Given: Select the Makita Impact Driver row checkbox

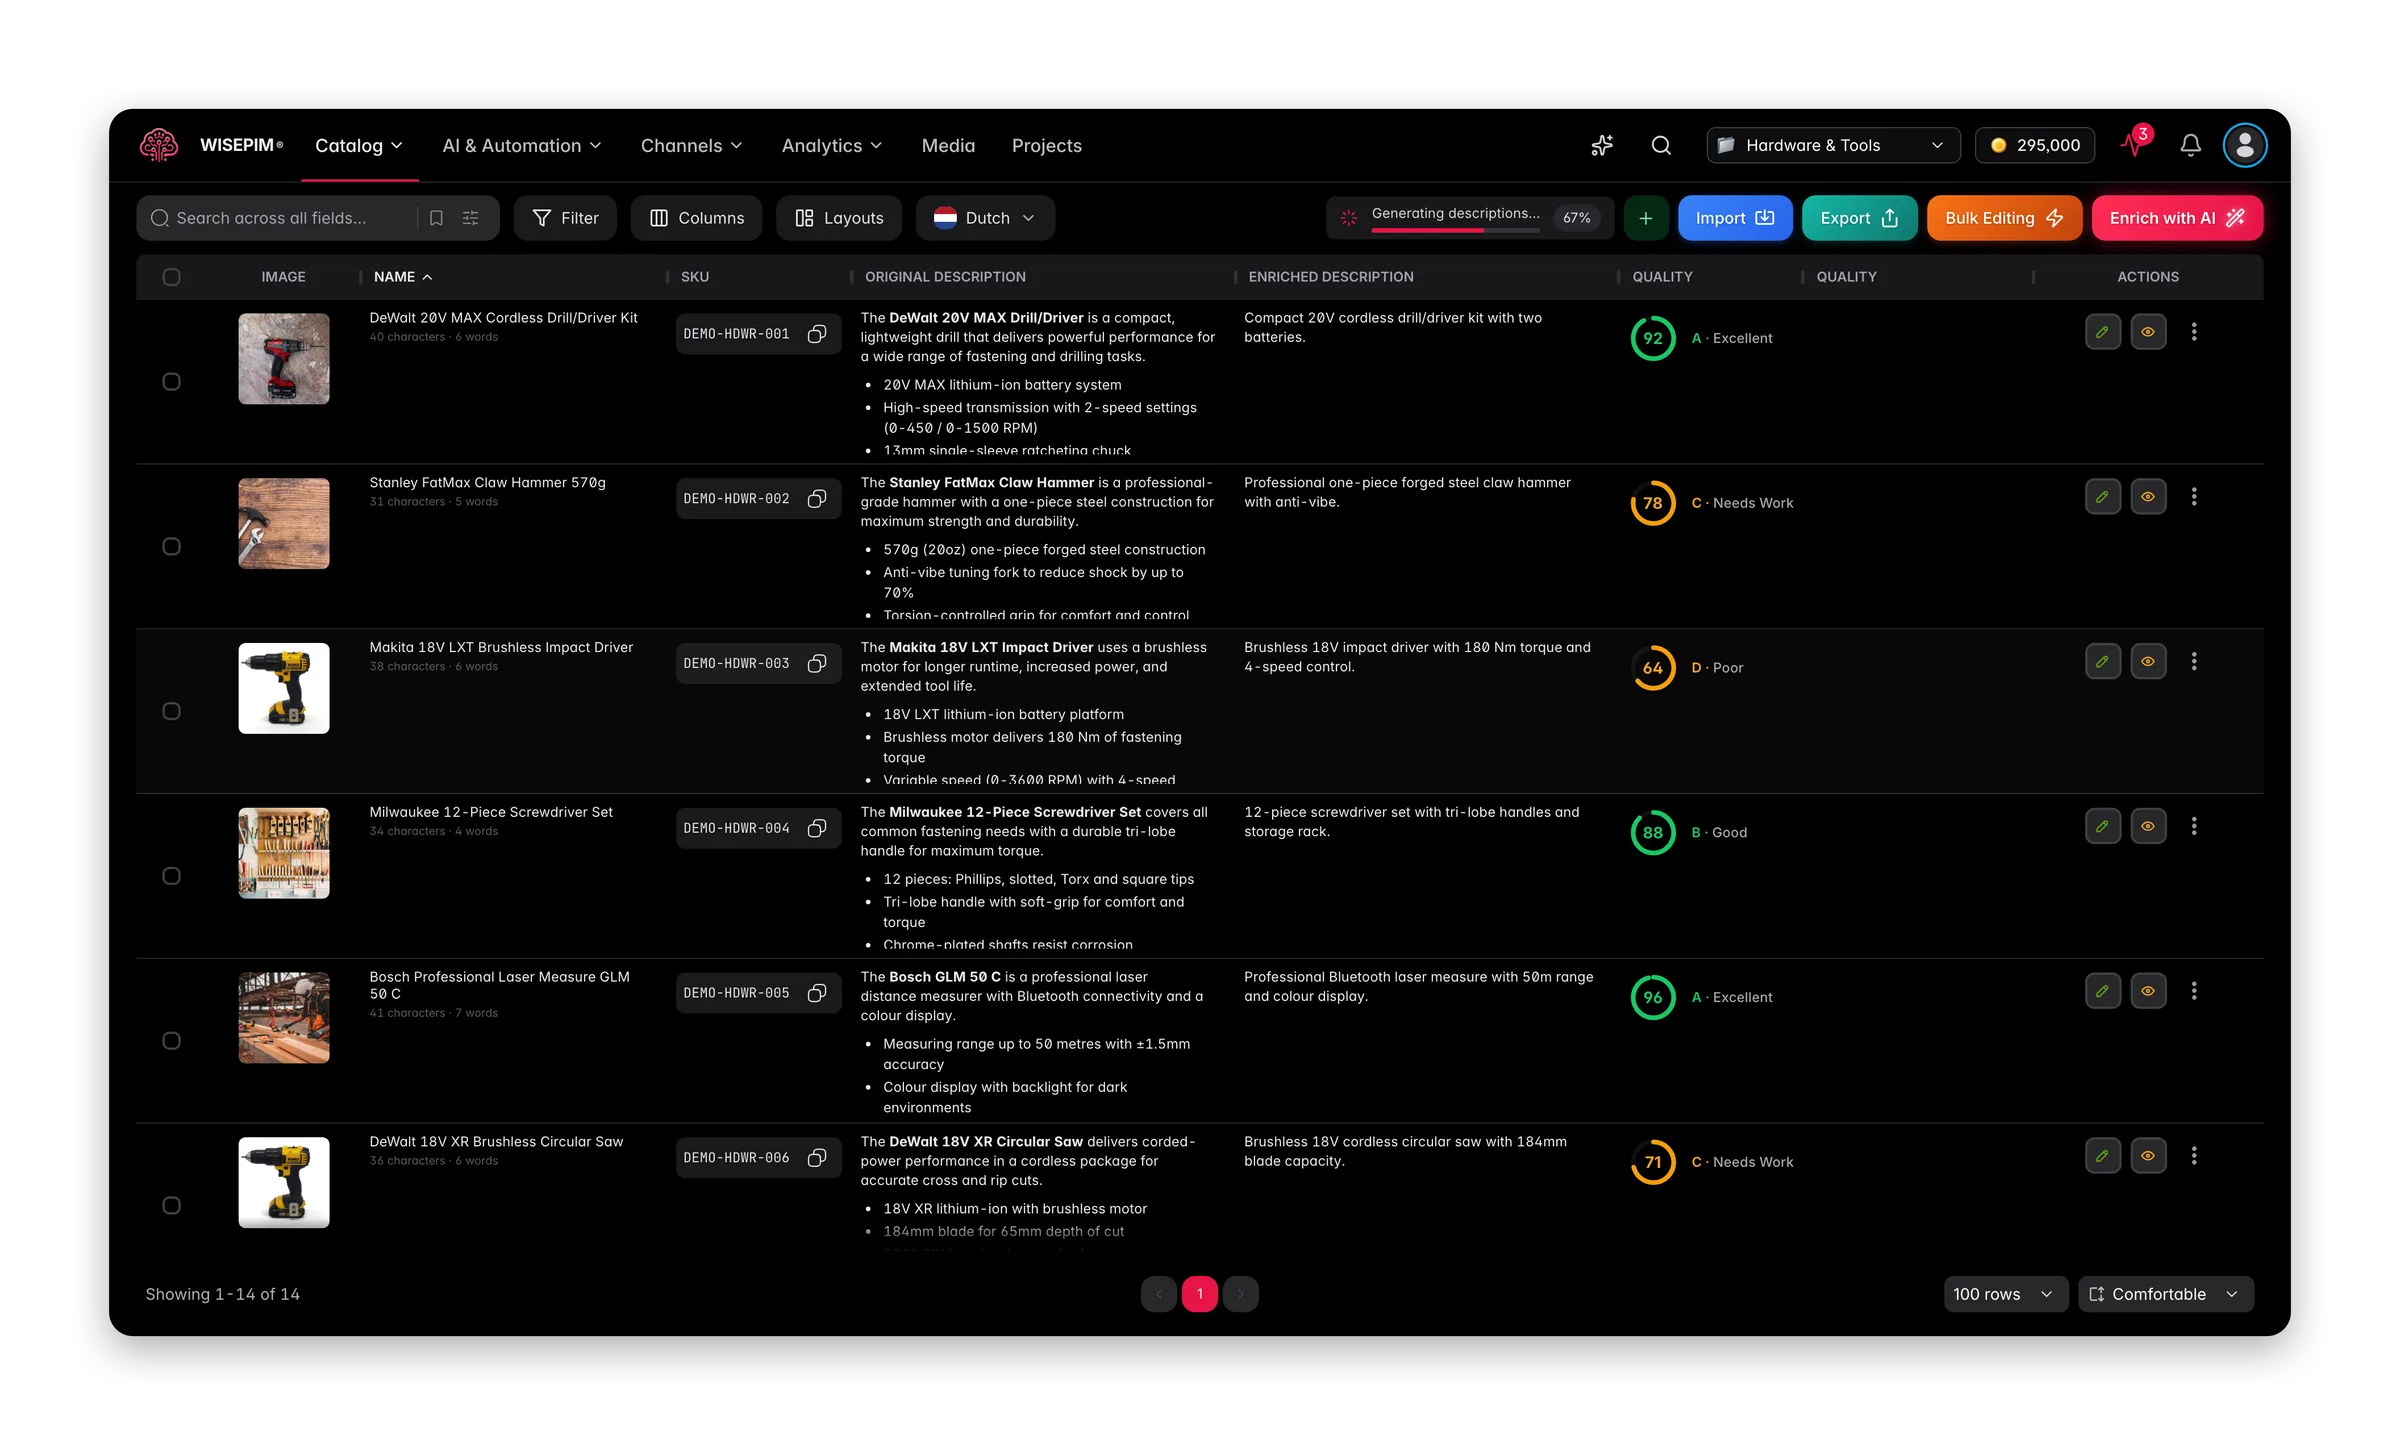Looking at the screenshot, I should pyautogui.click(x=172, y=712).
